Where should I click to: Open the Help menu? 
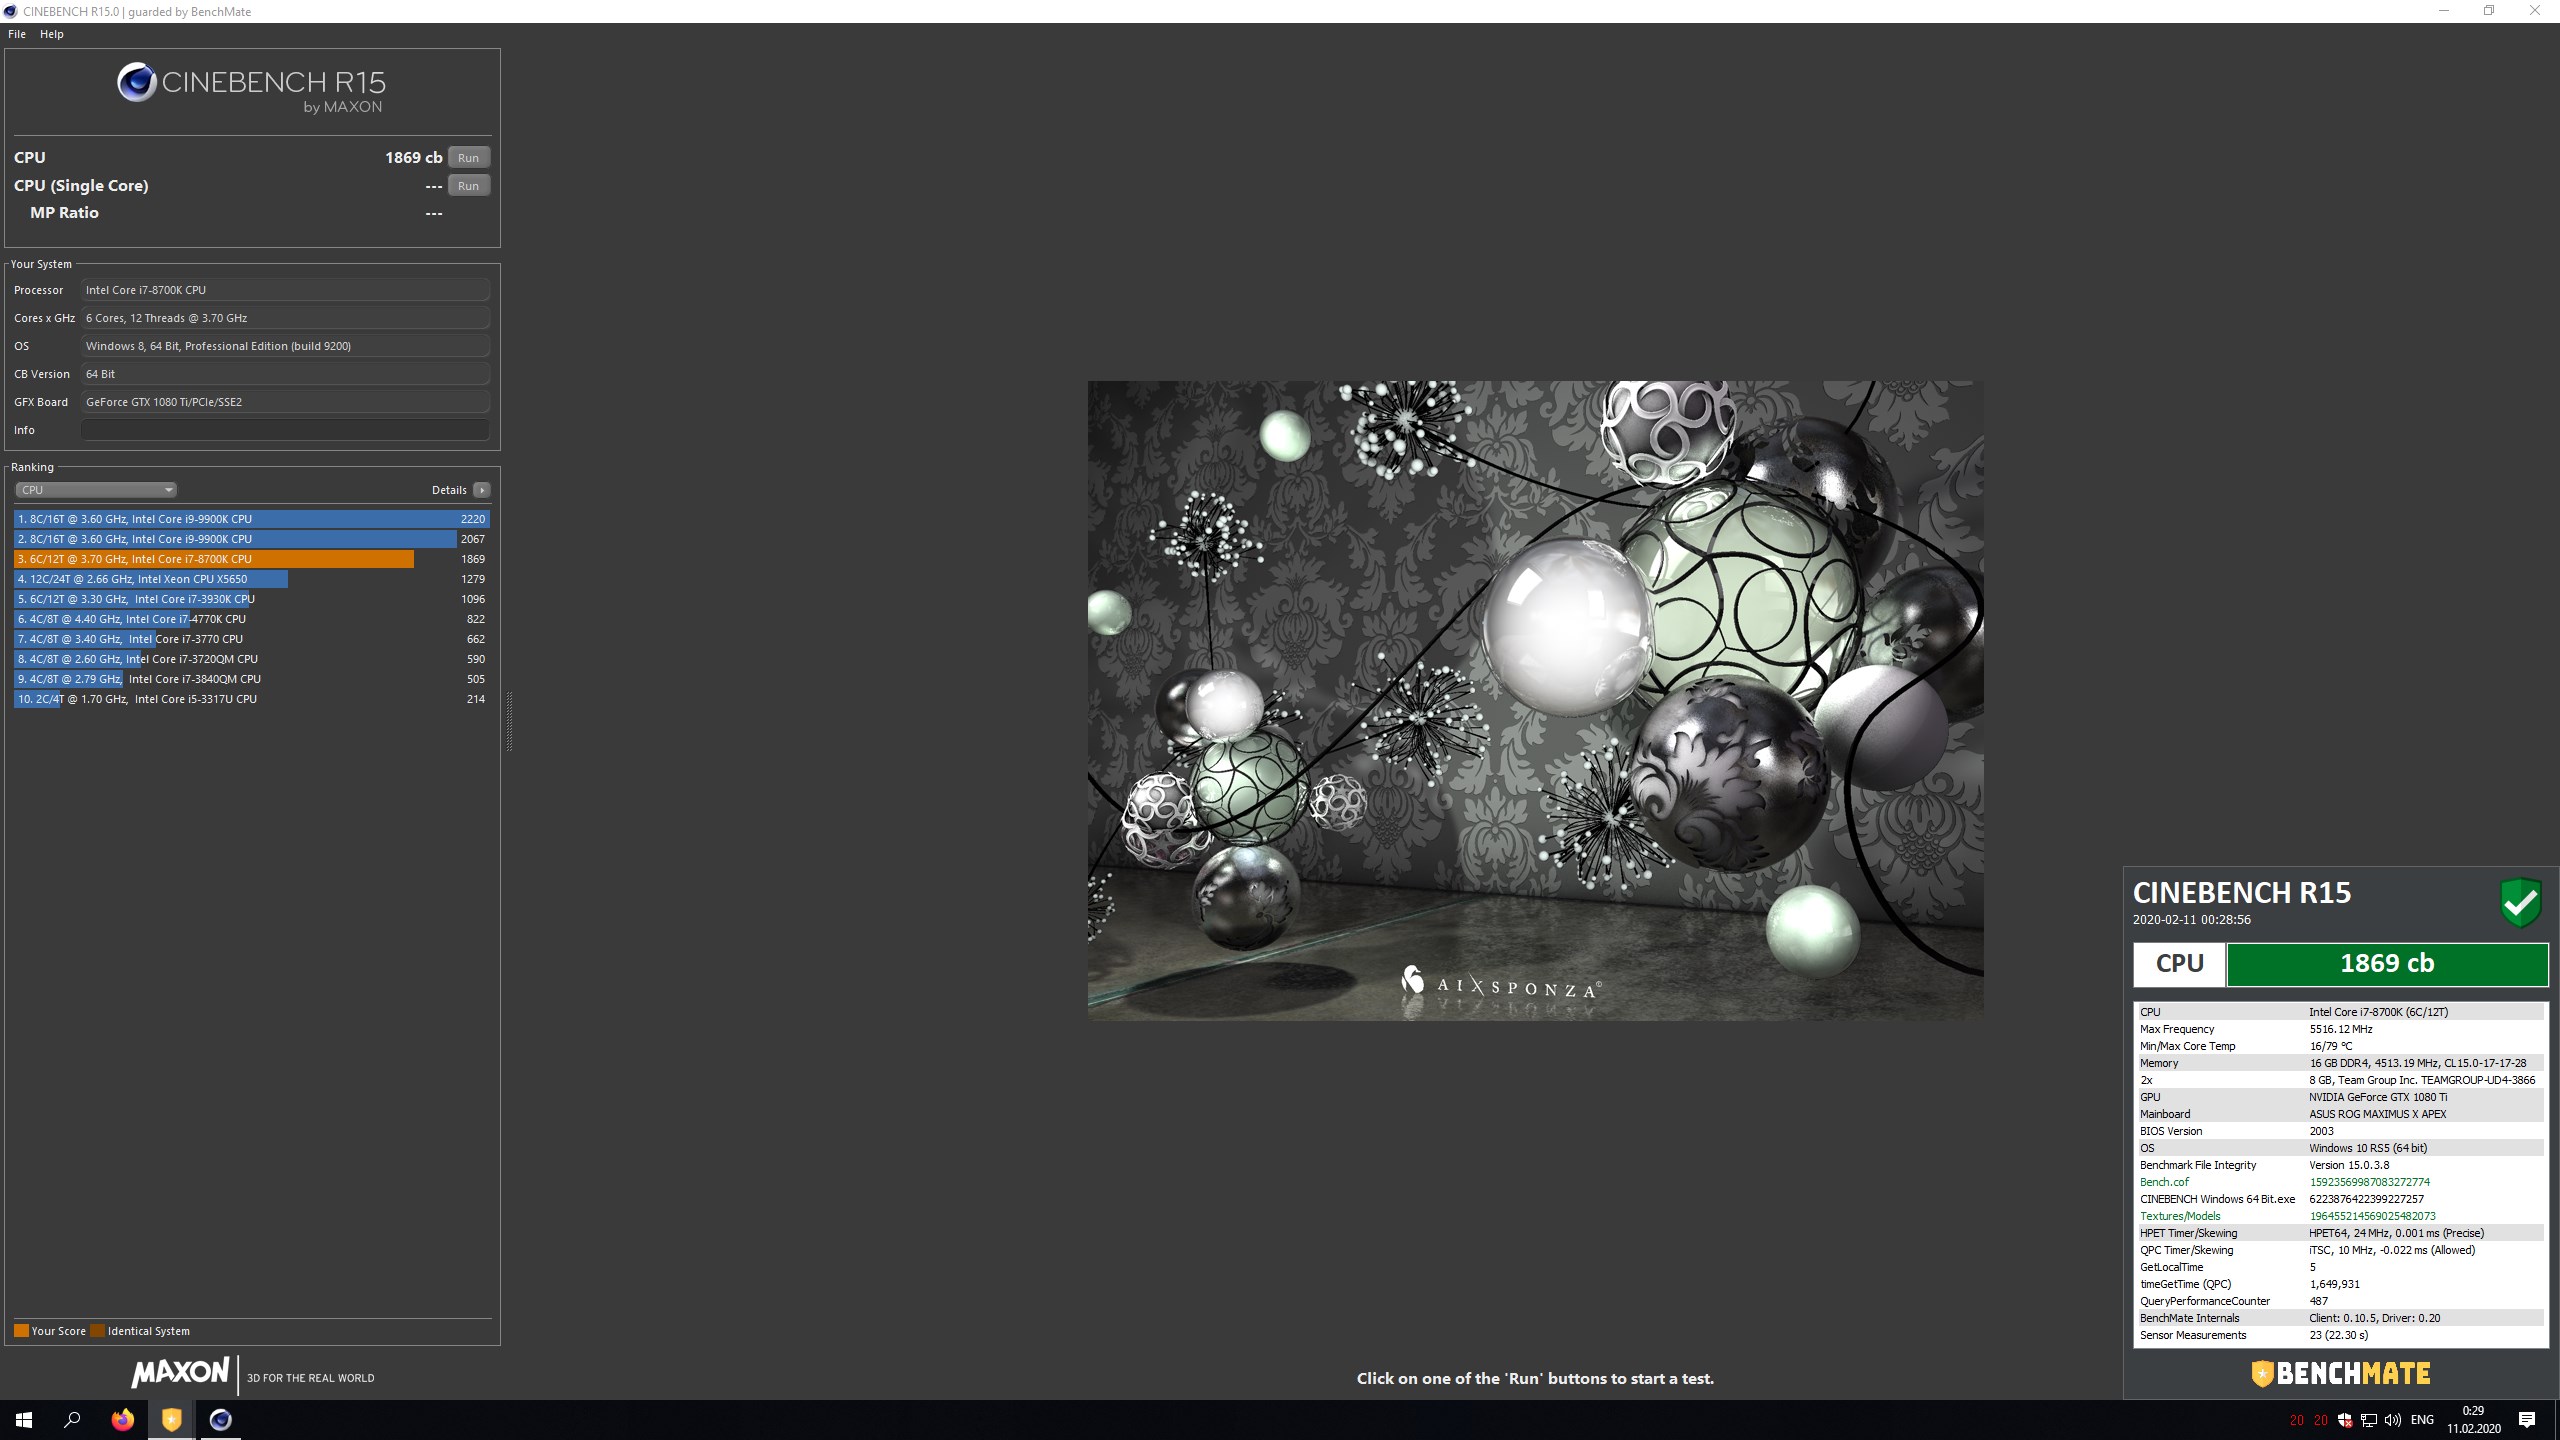52,34
